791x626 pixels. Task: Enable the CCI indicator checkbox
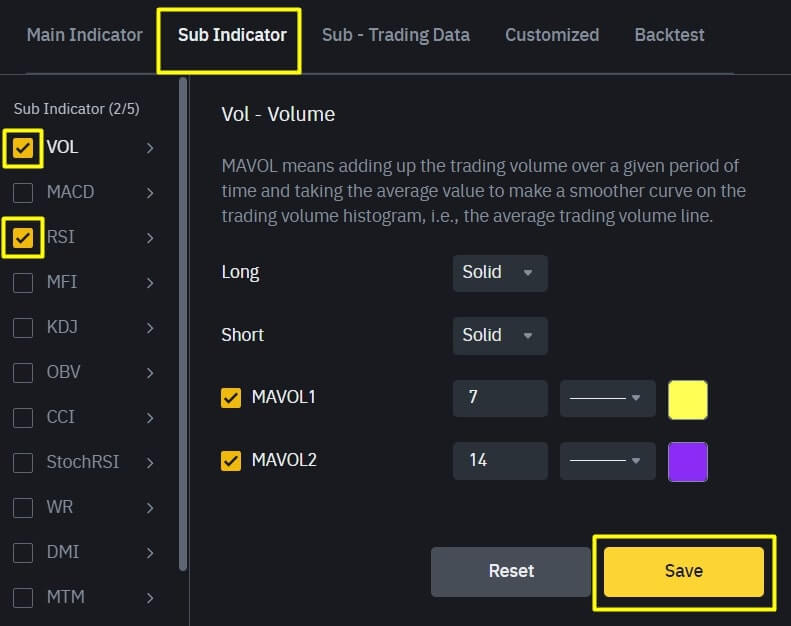pyautogui.click(x=23, y=418)
